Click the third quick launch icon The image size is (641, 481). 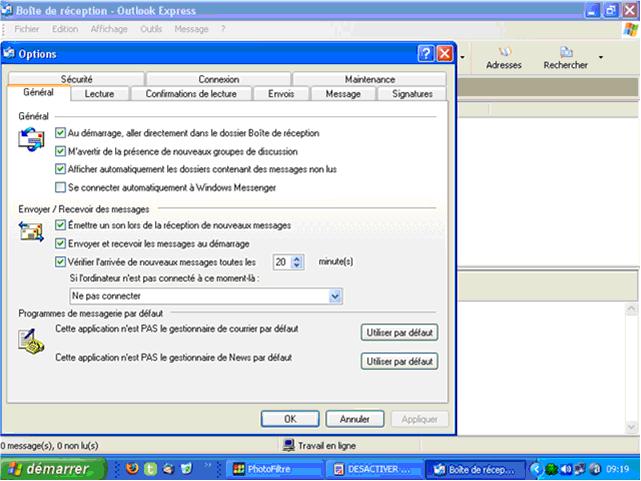168,469
